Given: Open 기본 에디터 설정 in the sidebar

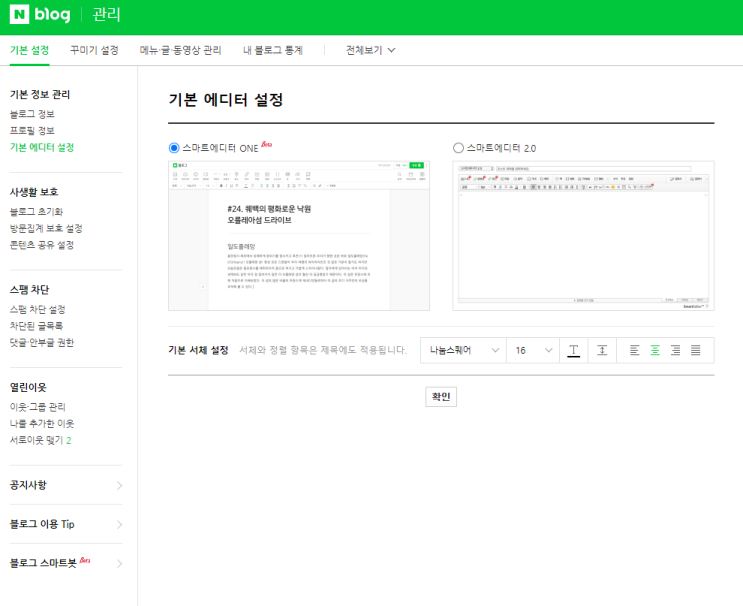Looking at the screenshot, I should (42, 147).
